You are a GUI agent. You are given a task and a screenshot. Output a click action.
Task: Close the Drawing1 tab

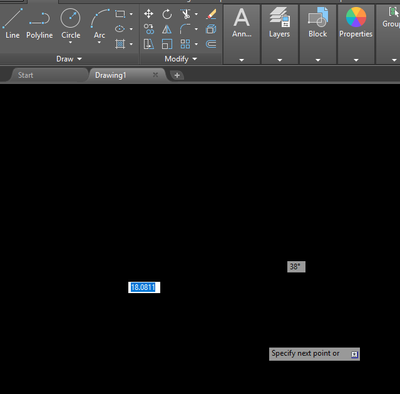(155, 75)
